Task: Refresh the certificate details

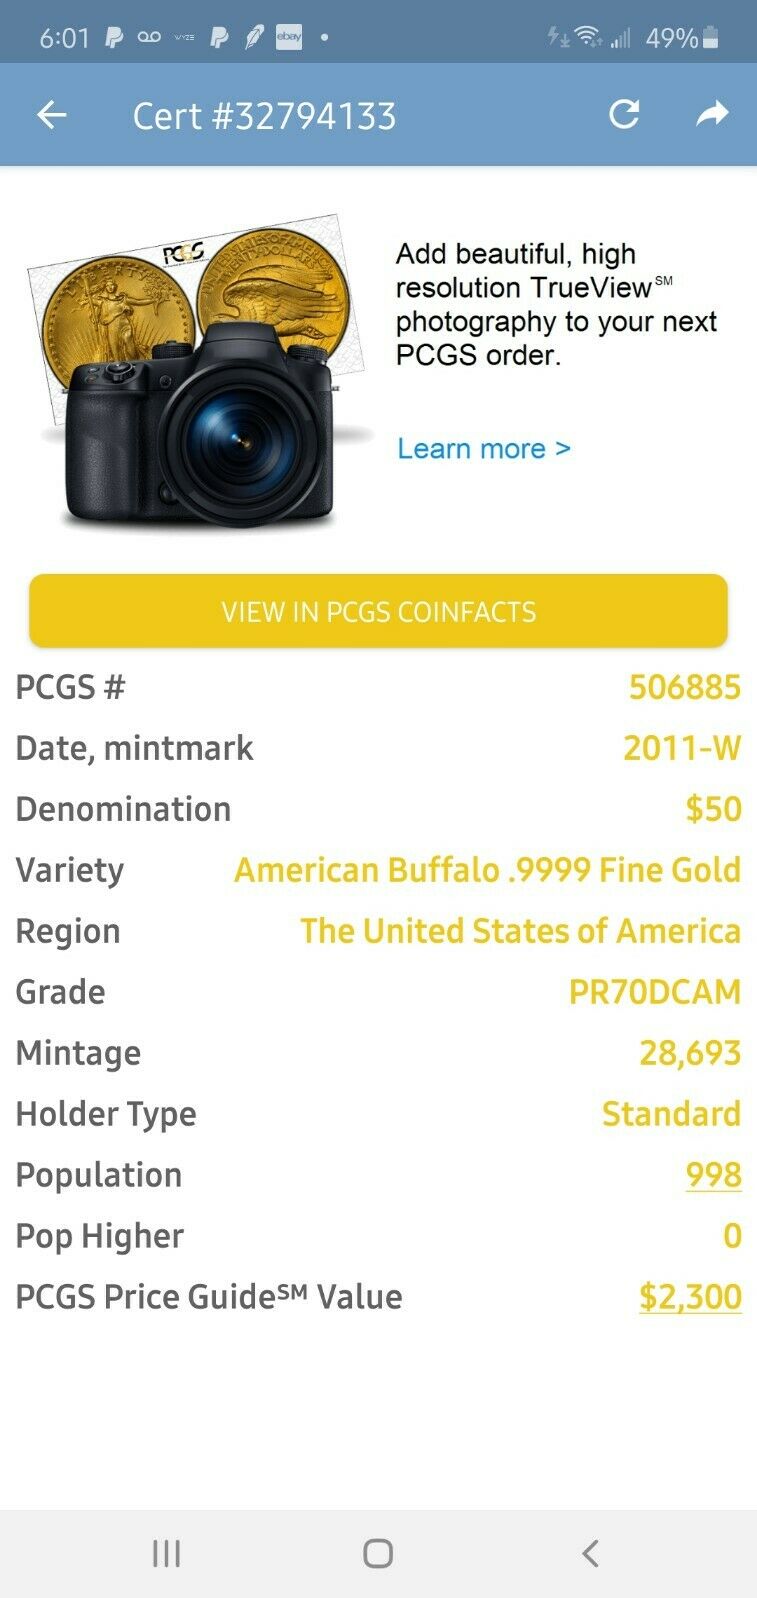Action: (624, 114)
